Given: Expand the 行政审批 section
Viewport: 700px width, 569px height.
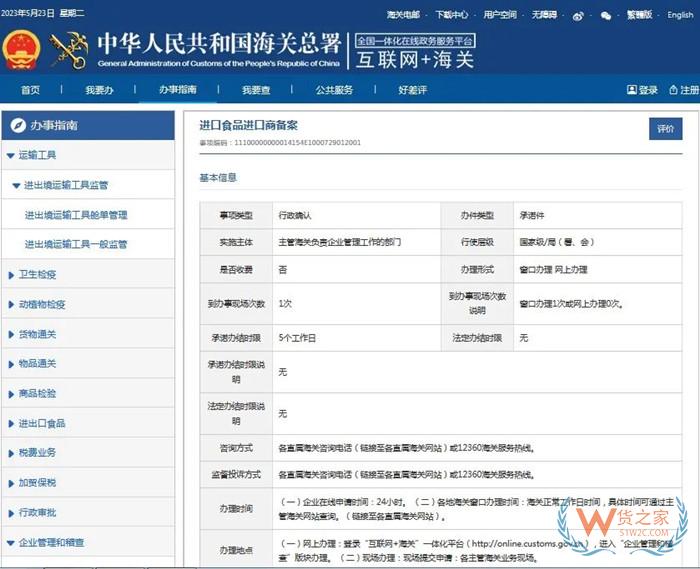Looking at the screenshot, I should pos(11,513).
